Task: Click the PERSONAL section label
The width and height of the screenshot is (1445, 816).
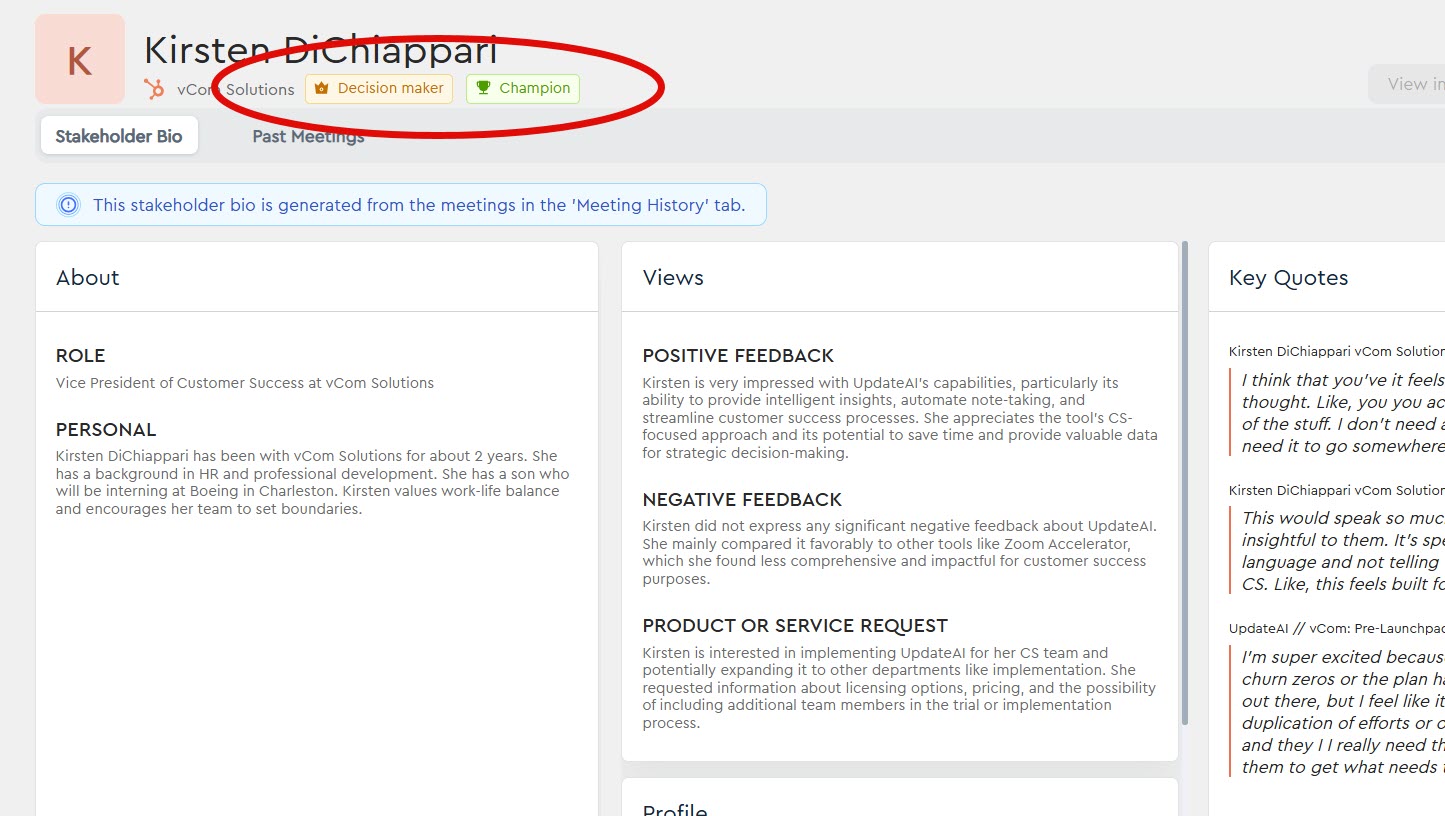Action: pyautogui.click(x=106, y=430)
